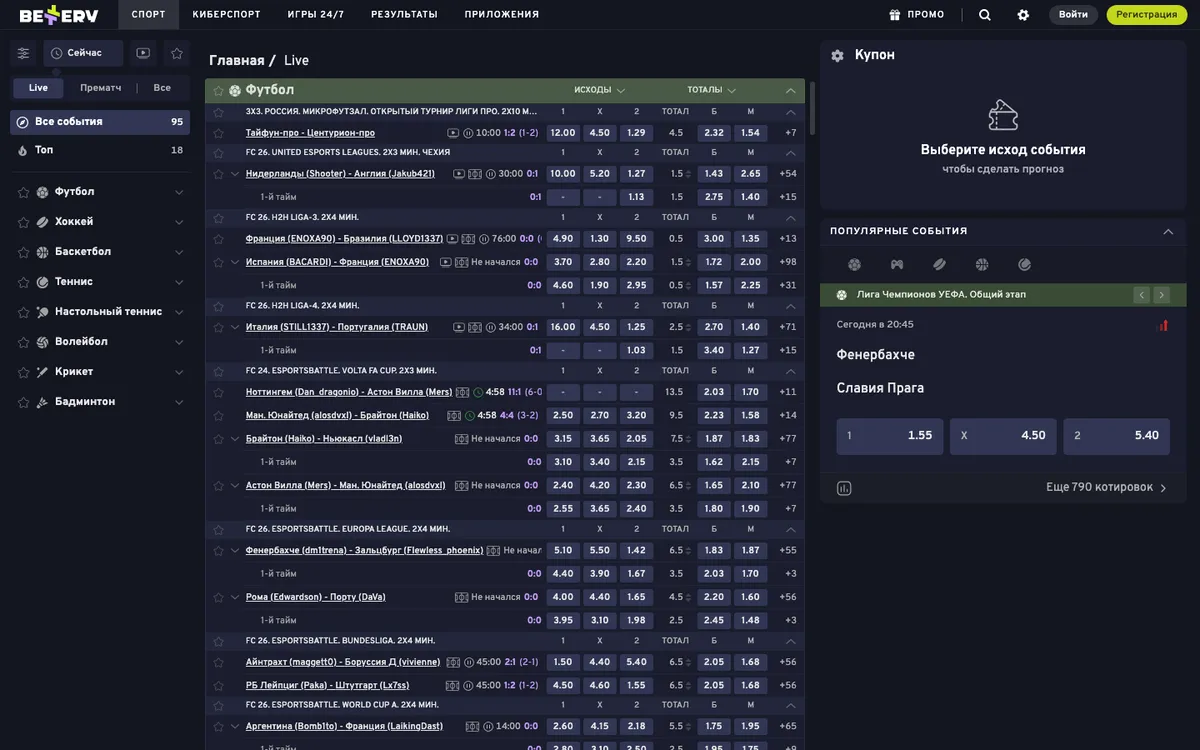Select odds 12.00 for Тайфун-про
1200x750 pixels.
(563, 133)
